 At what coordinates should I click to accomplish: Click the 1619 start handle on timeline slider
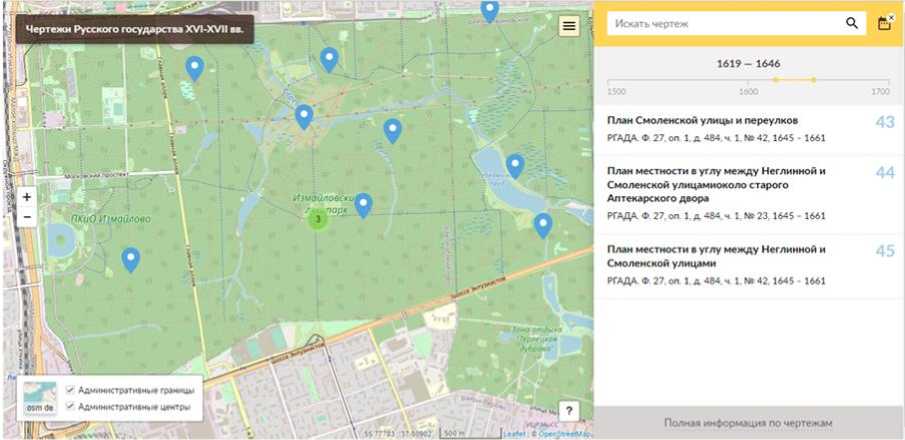pyautogui.click(x=776, y=79)
